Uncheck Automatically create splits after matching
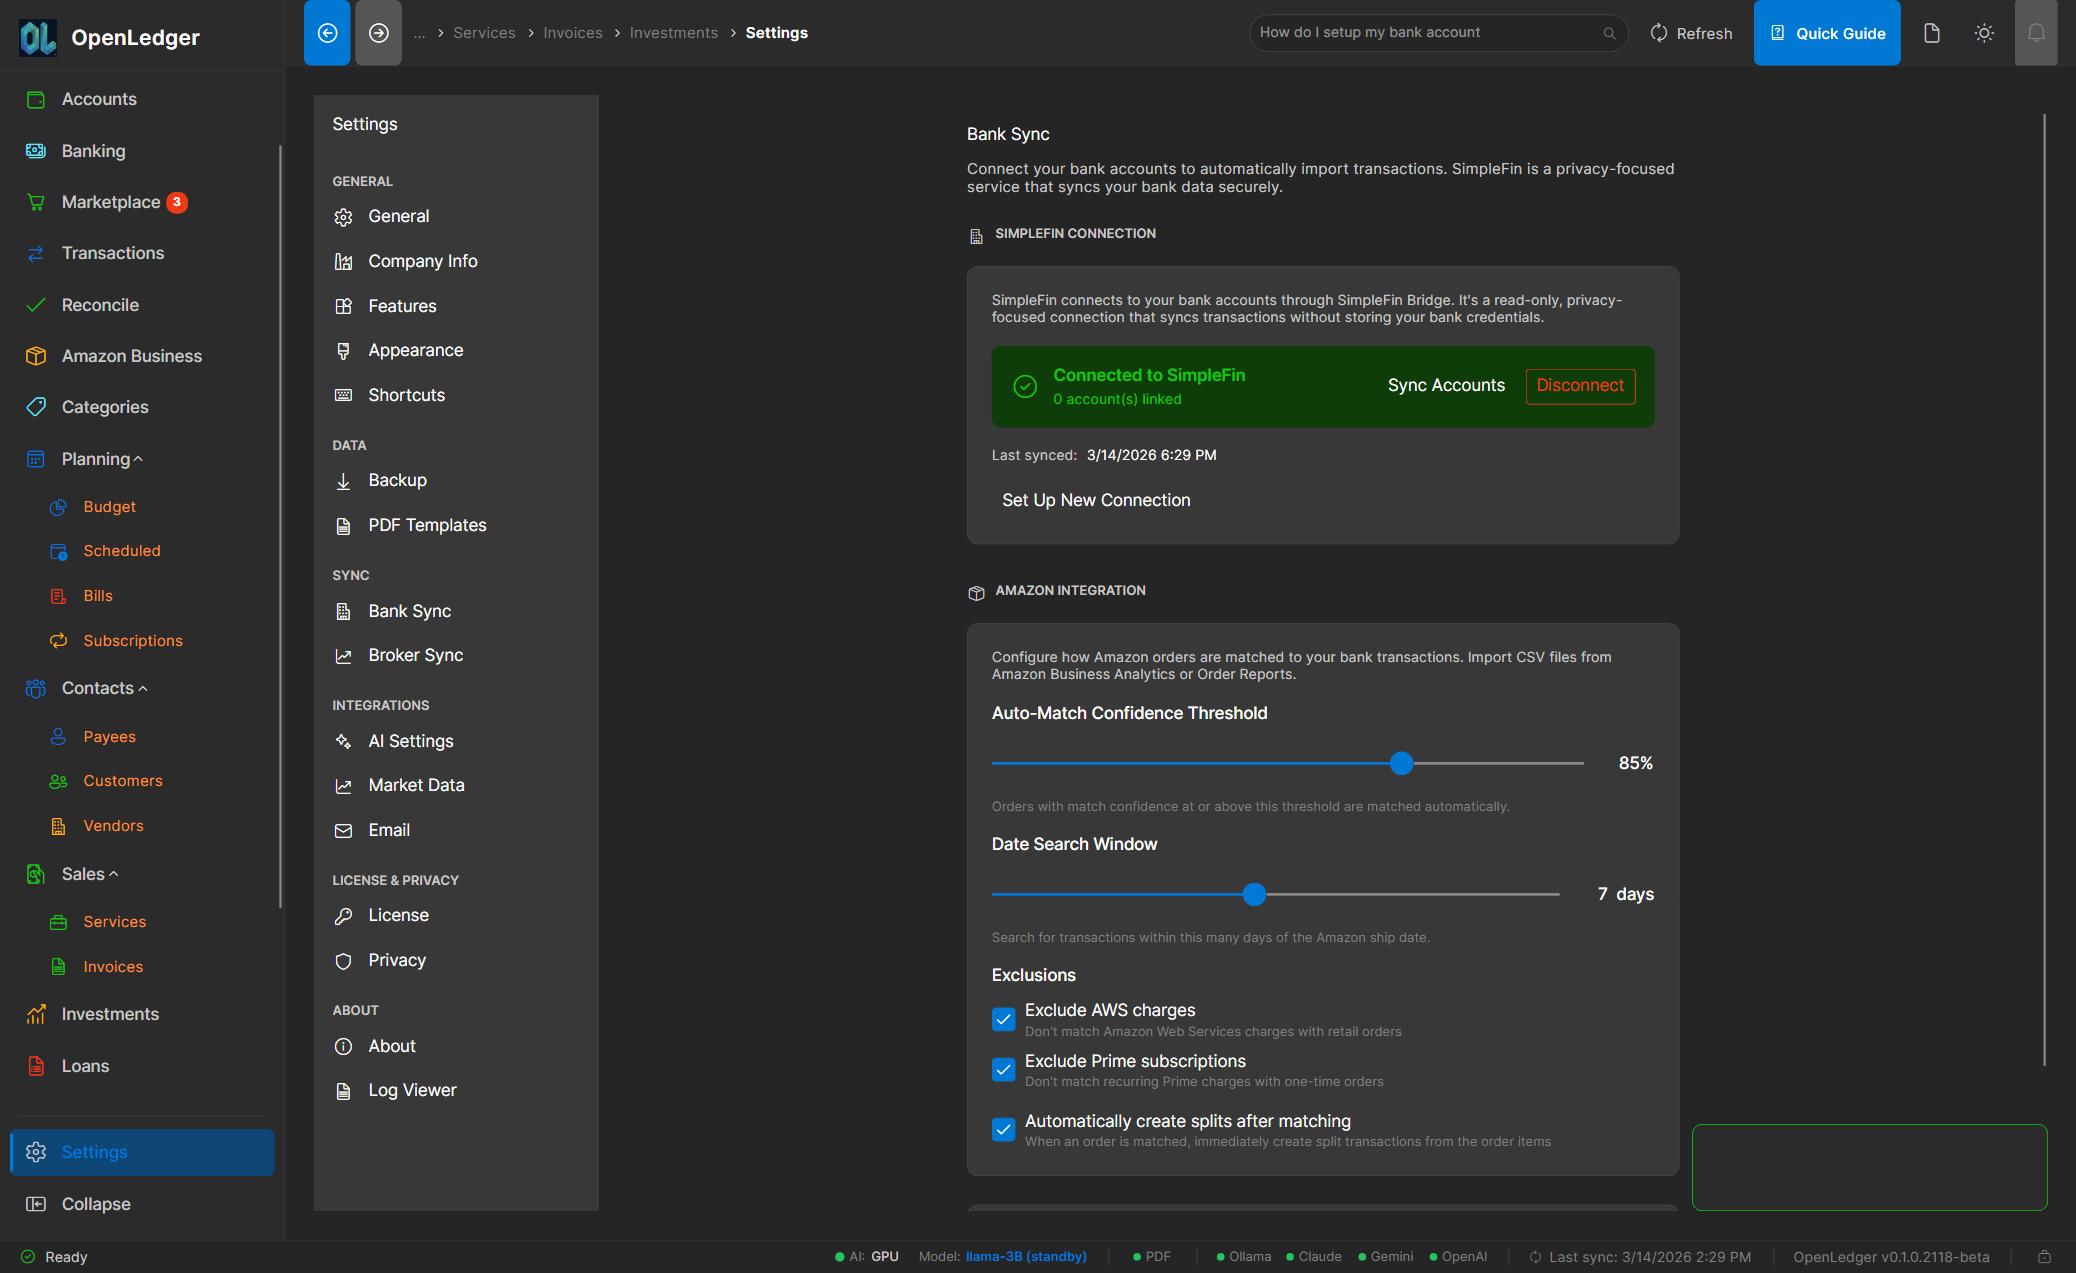Image resolution: width=2076 pixels, height=1273 pixels. point(1003,1129)
